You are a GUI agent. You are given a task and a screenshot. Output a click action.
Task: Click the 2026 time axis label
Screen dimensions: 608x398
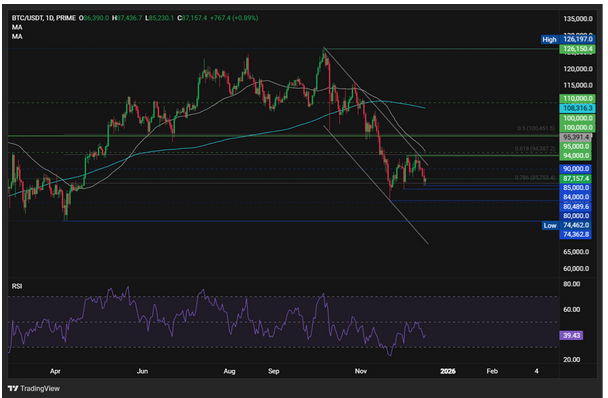(447, 371)
